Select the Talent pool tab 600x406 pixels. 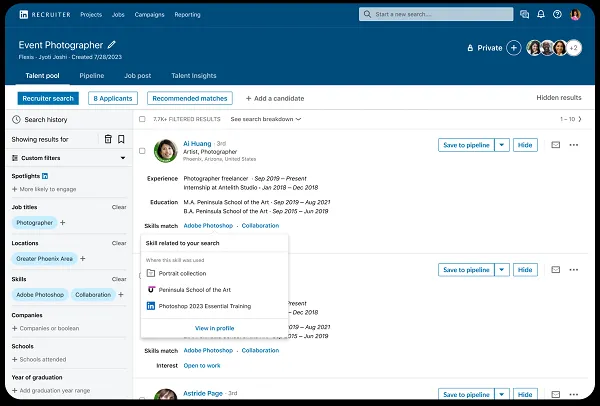42,76
